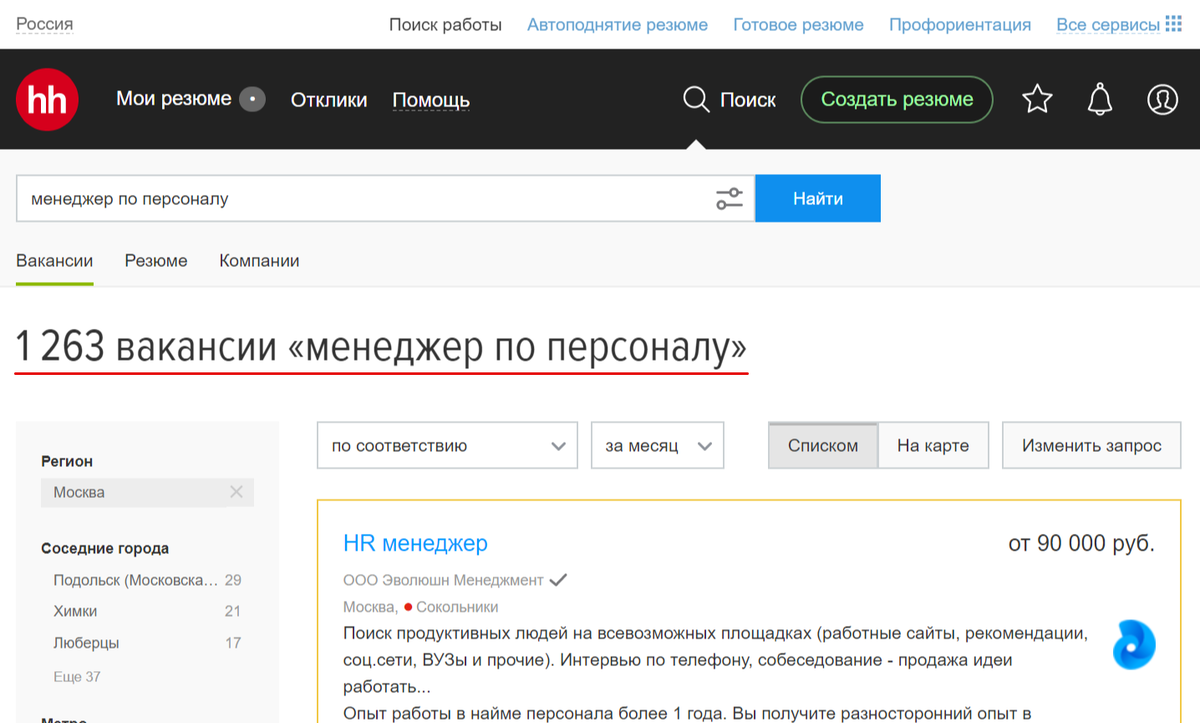Open the Россия region selector

(x=44, y=24)
